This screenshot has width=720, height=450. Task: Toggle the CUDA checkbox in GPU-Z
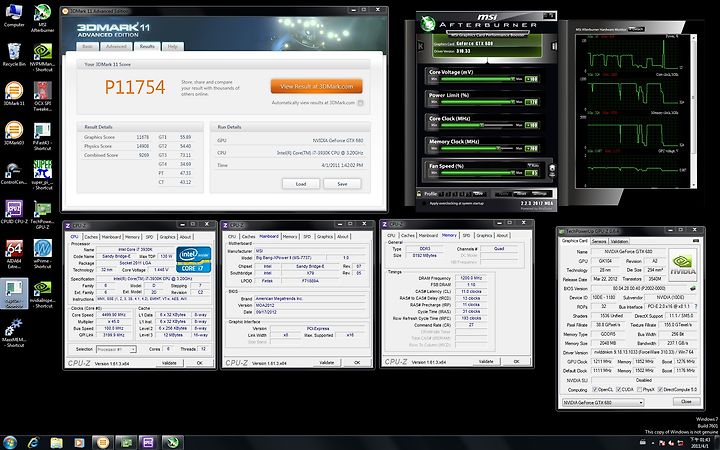(x=619, y=389)
